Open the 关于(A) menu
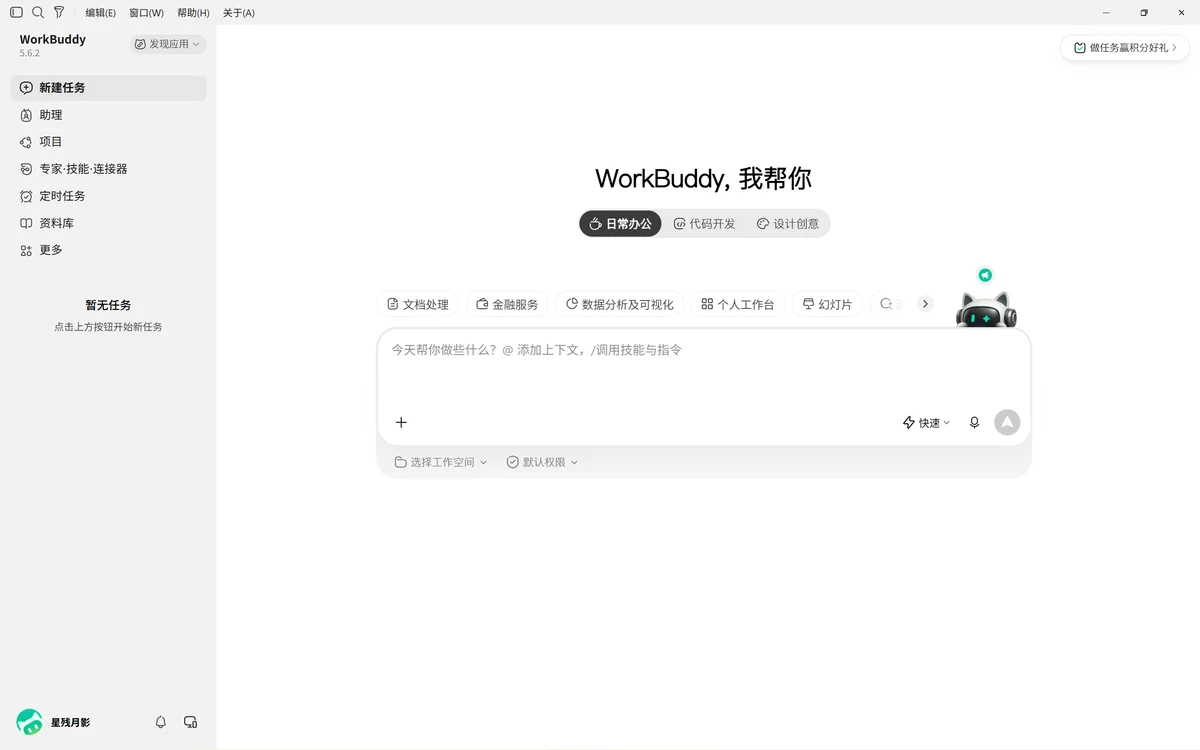This screenshot has width=1200, height=750. point(238,13)
